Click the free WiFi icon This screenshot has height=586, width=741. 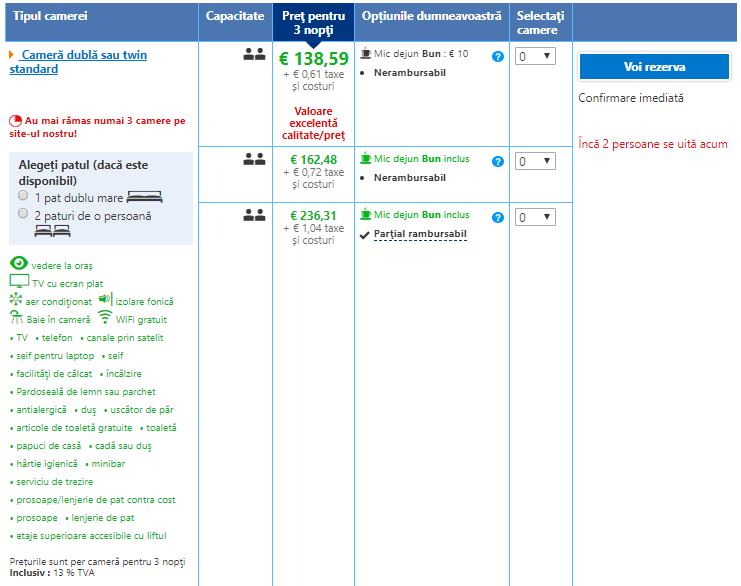[x=105, y=318]
